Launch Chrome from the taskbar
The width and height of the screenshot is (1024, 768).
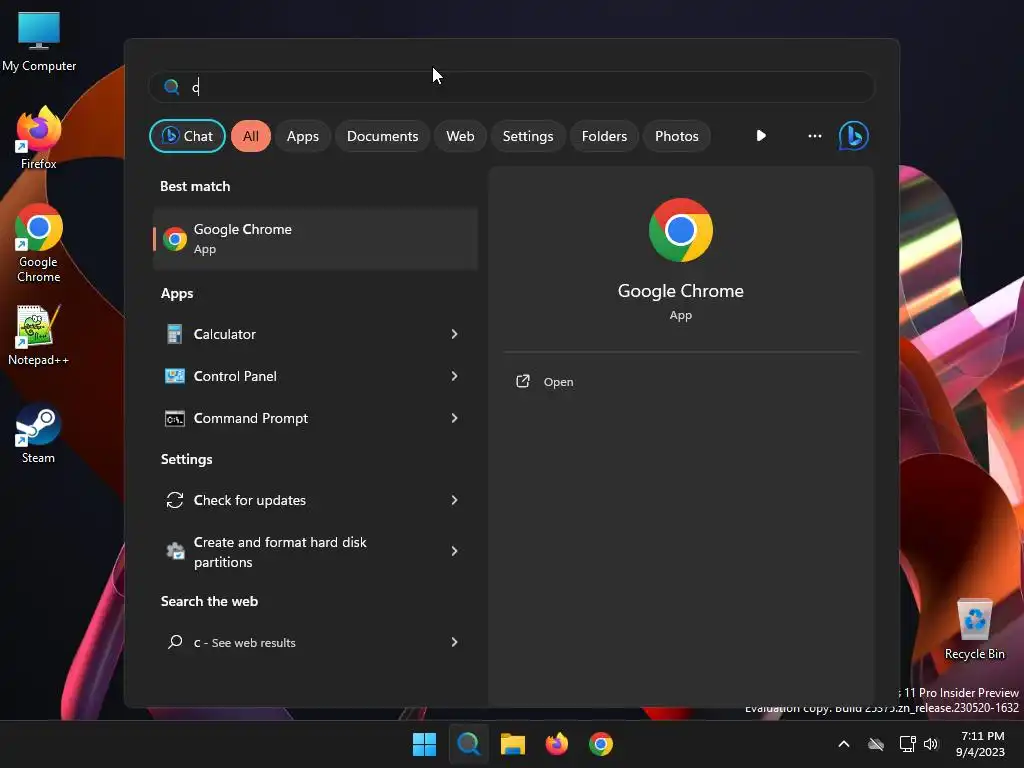click(601, 744)
